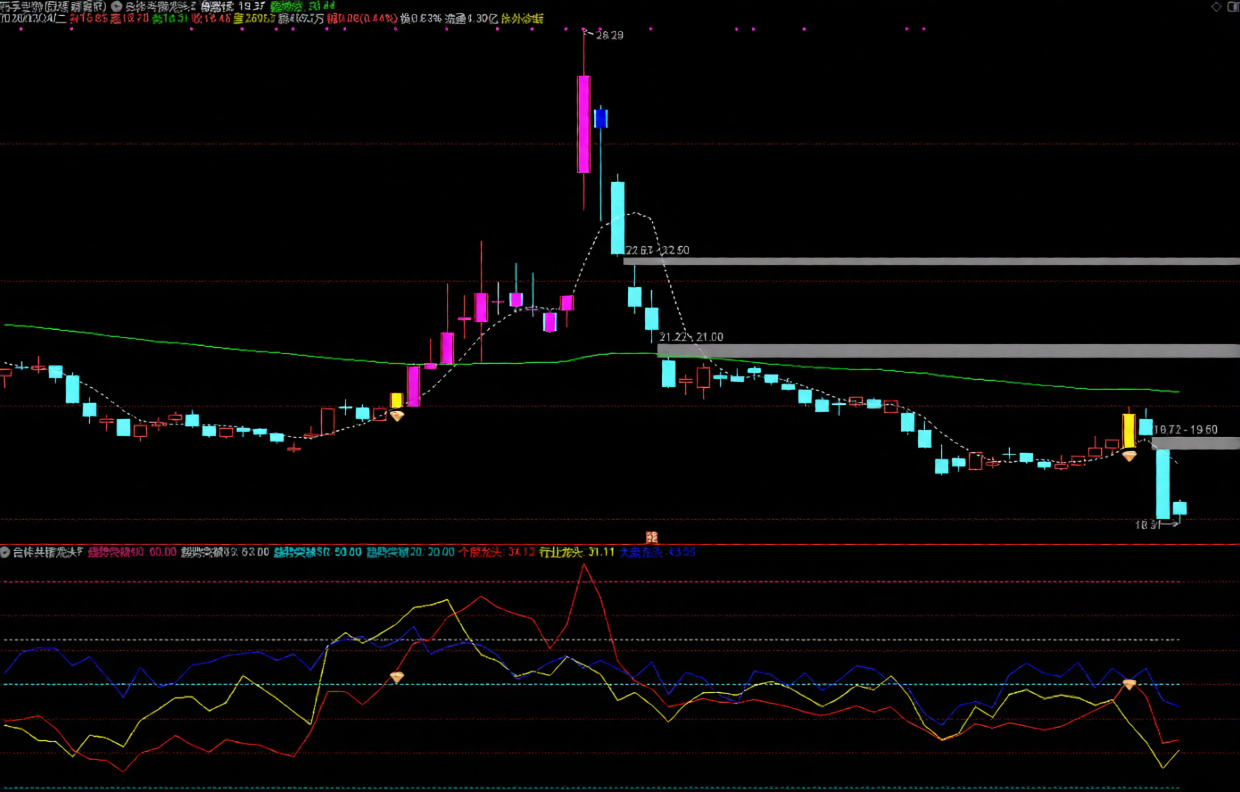Image resolution: width=1240 pixels, height=792 pixels.
Task: Click small red icon on the panel divider
Action: pyautogui.click(x=651, y=538)
